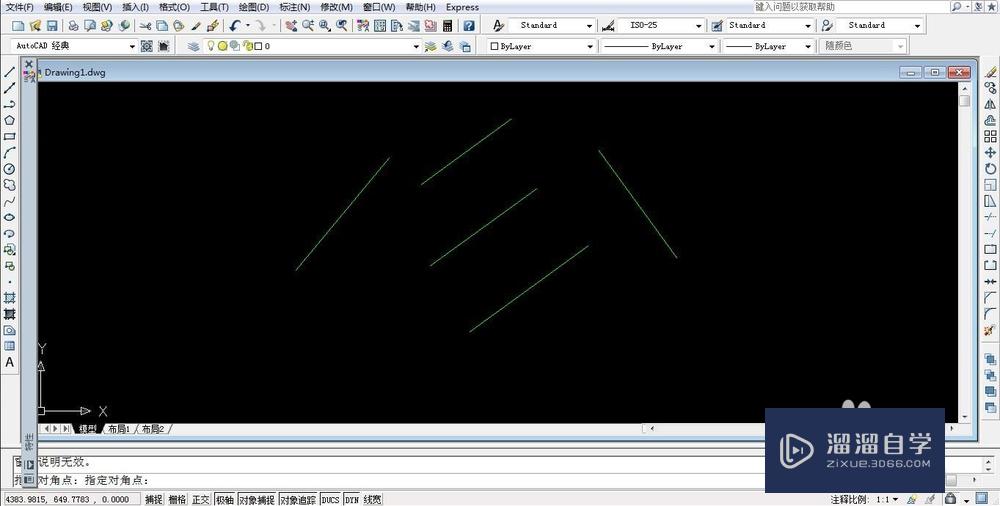Select the Mirror tool in Modify toolbar

(990, 104)
